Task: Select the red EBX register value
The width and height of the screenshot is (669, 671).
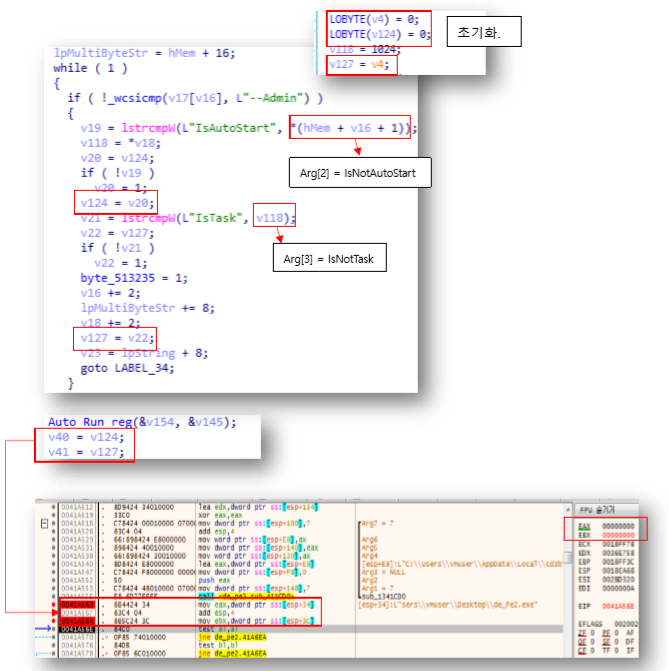Action: (x=618, y=535)
